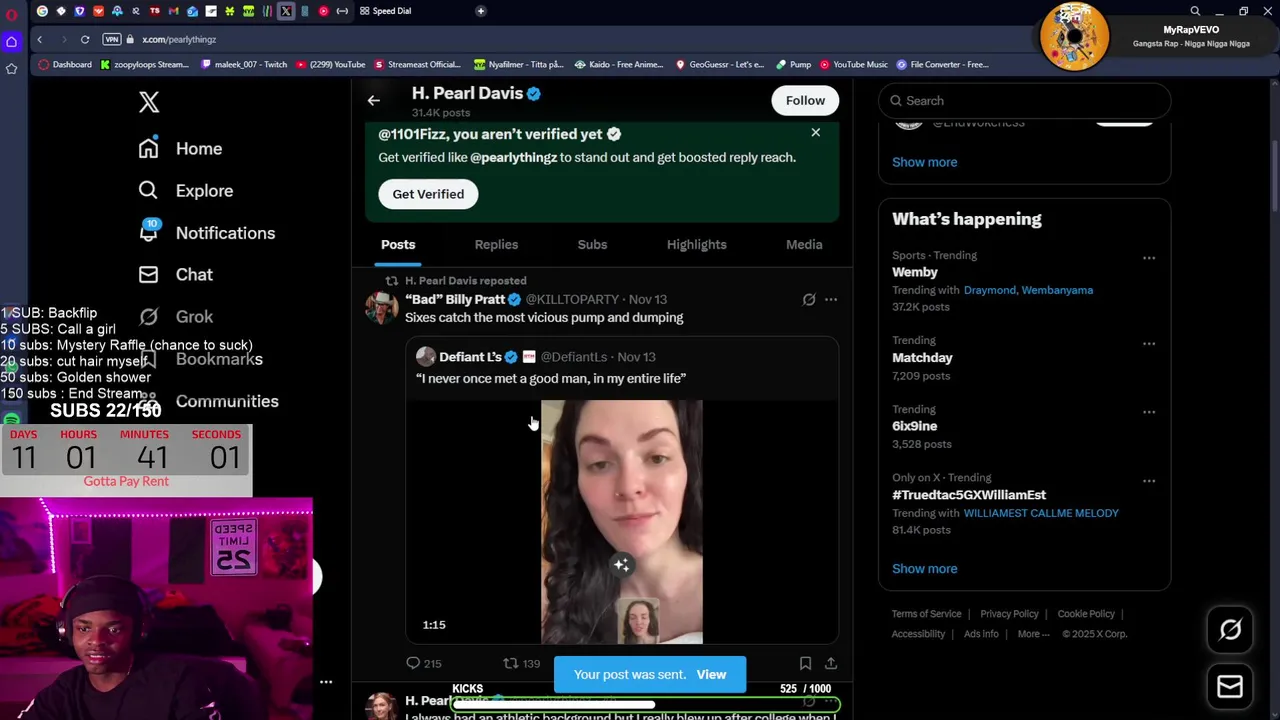Expand the More footer menu
Screen dimensions: 1280x720
tap(1033, 634)
